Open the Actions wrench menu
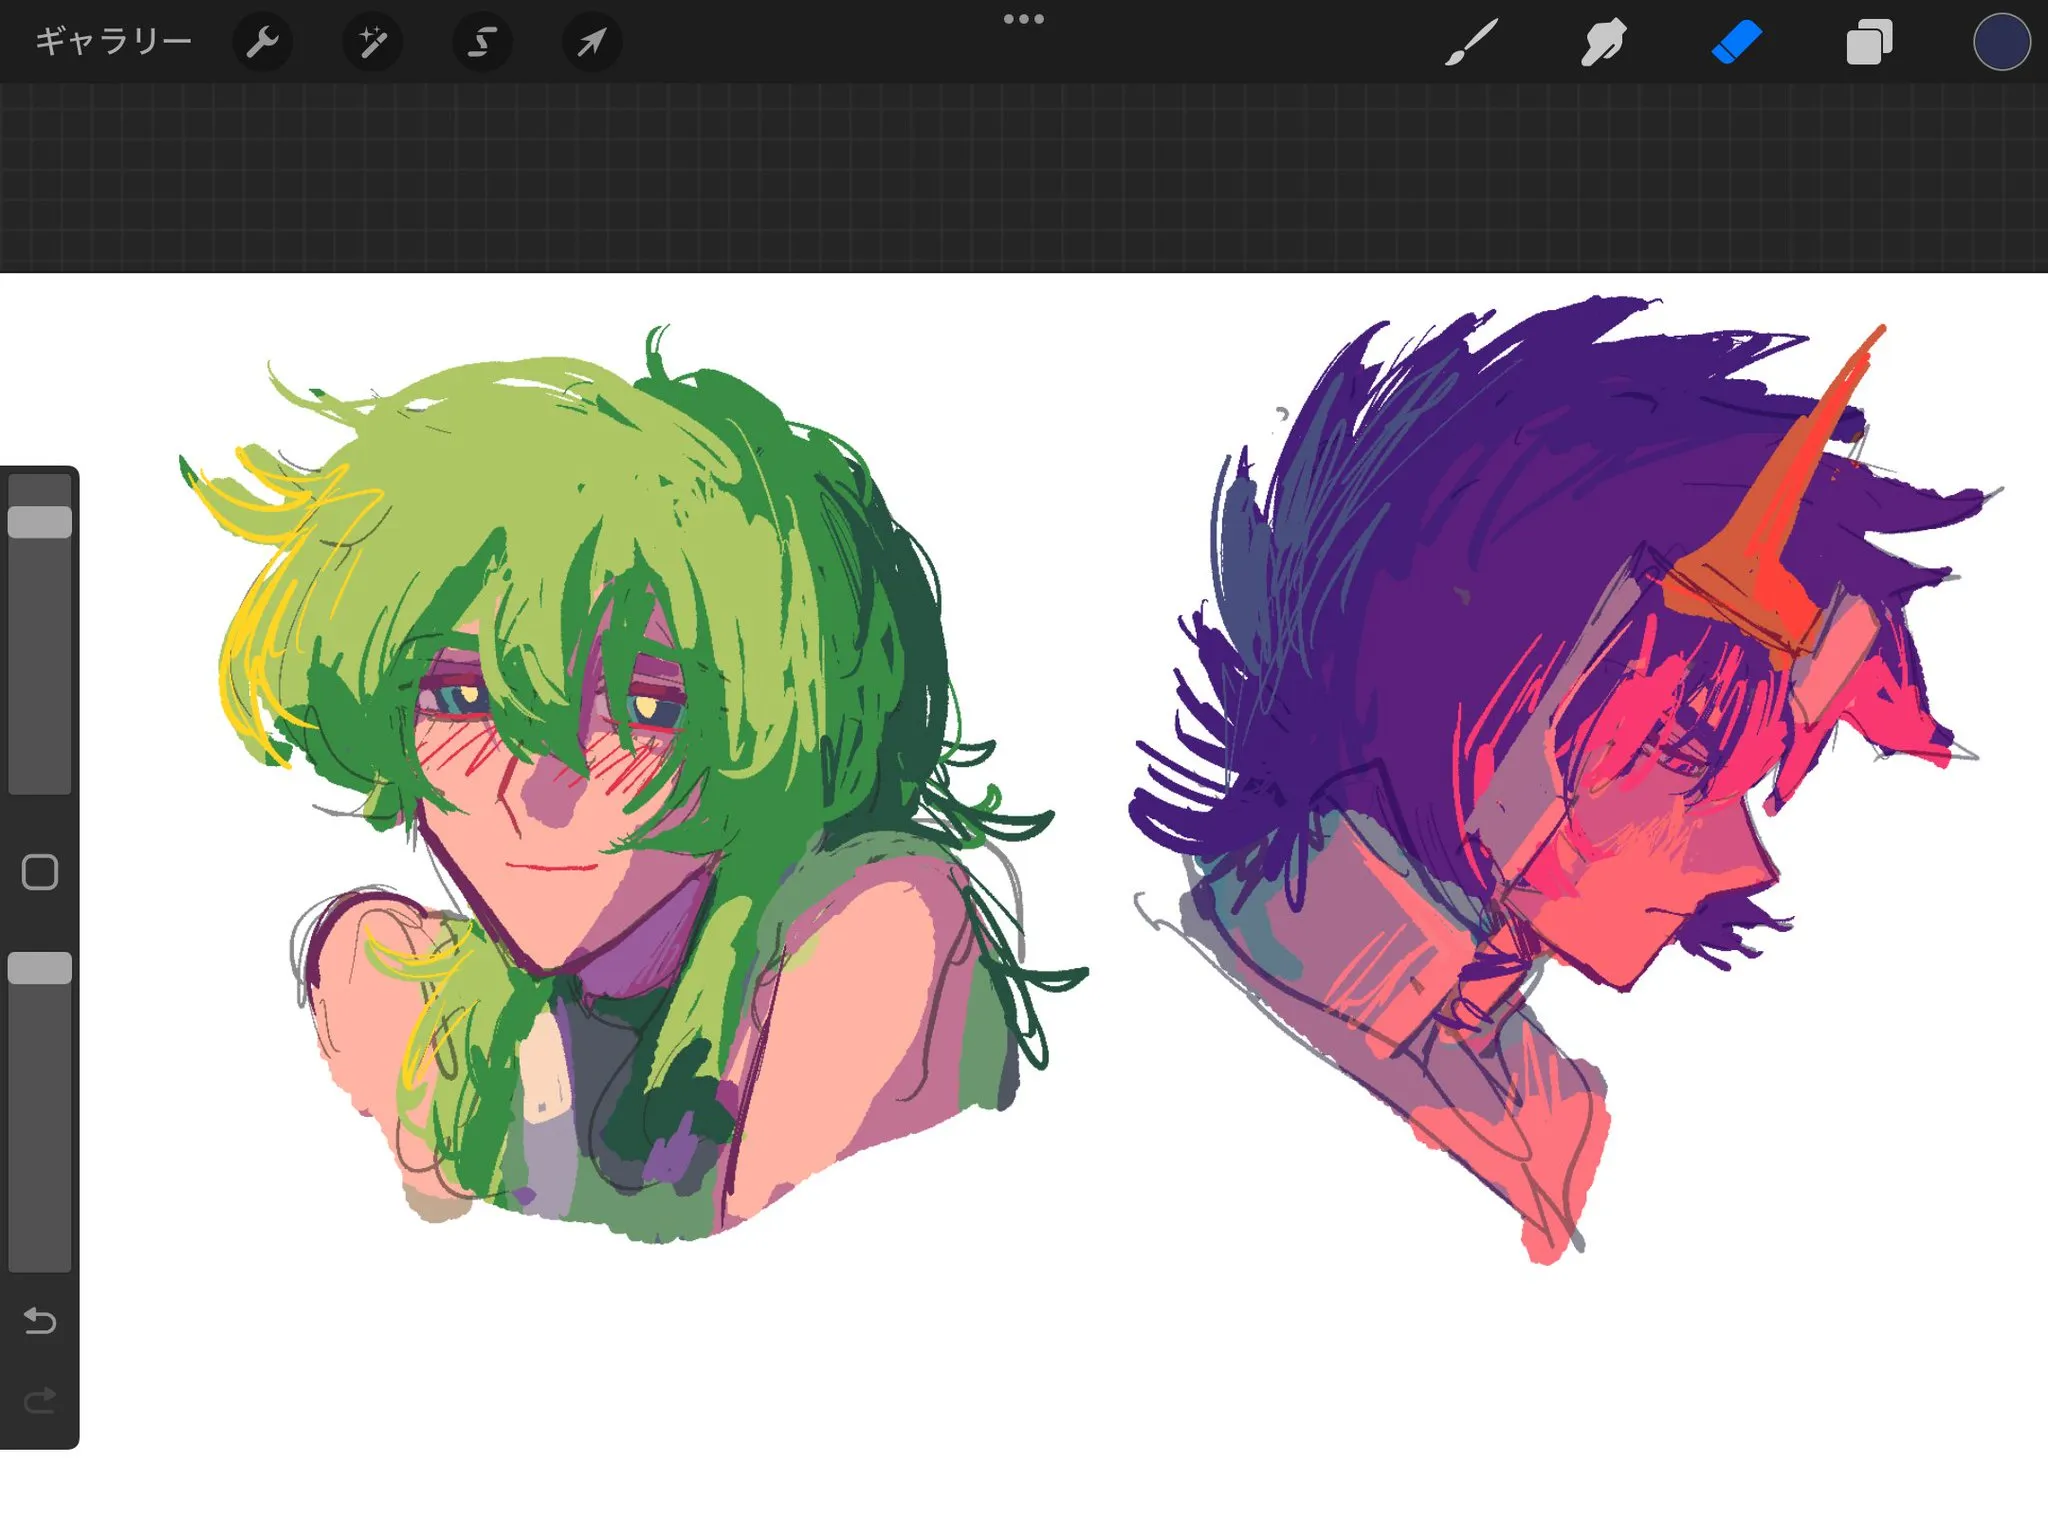 [x=262, y=42]
